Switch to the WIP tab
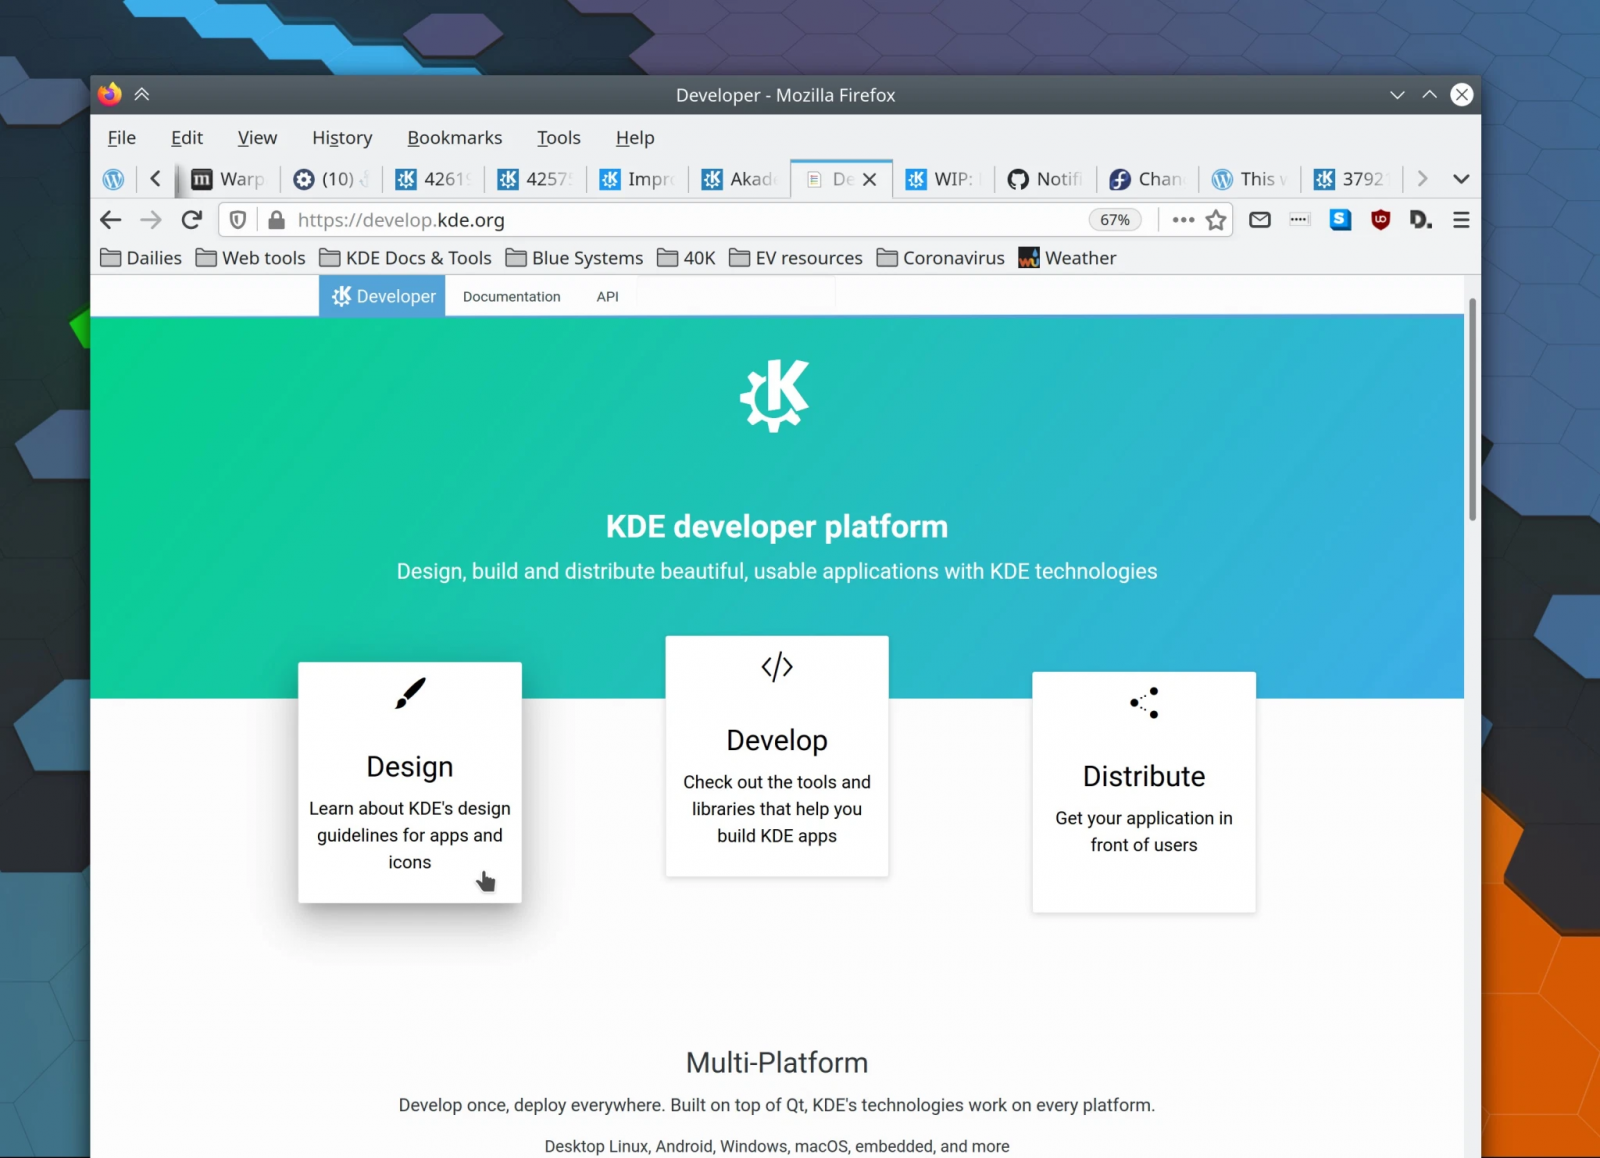1600x1158 pixels. pyautogui.click(x=943, y=179)
